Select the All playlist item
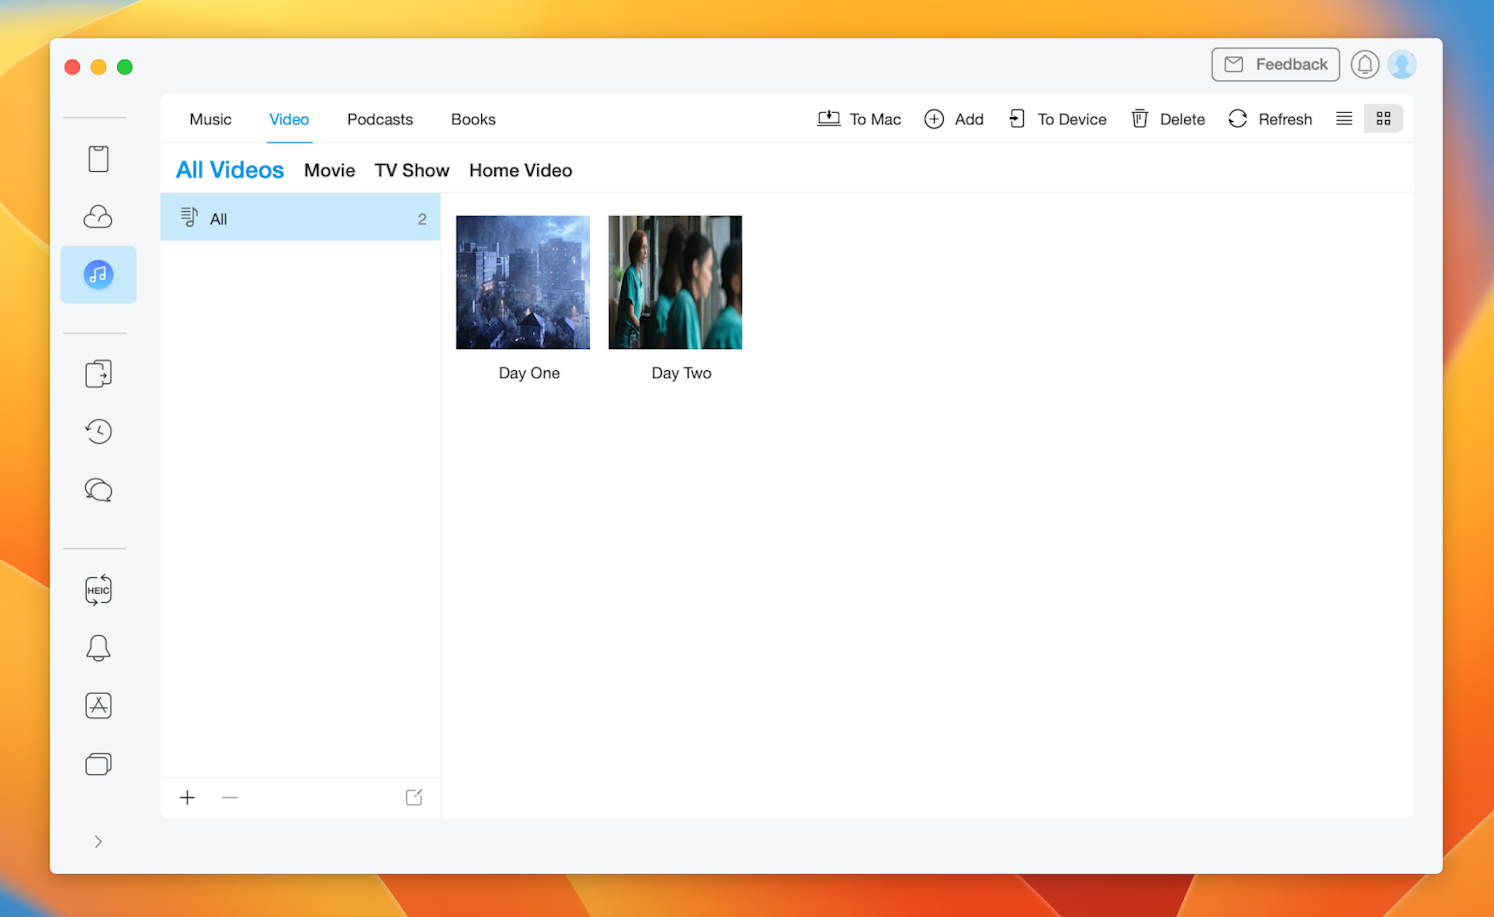Screen dimensions: 1494x917 [x=300, y=219]
